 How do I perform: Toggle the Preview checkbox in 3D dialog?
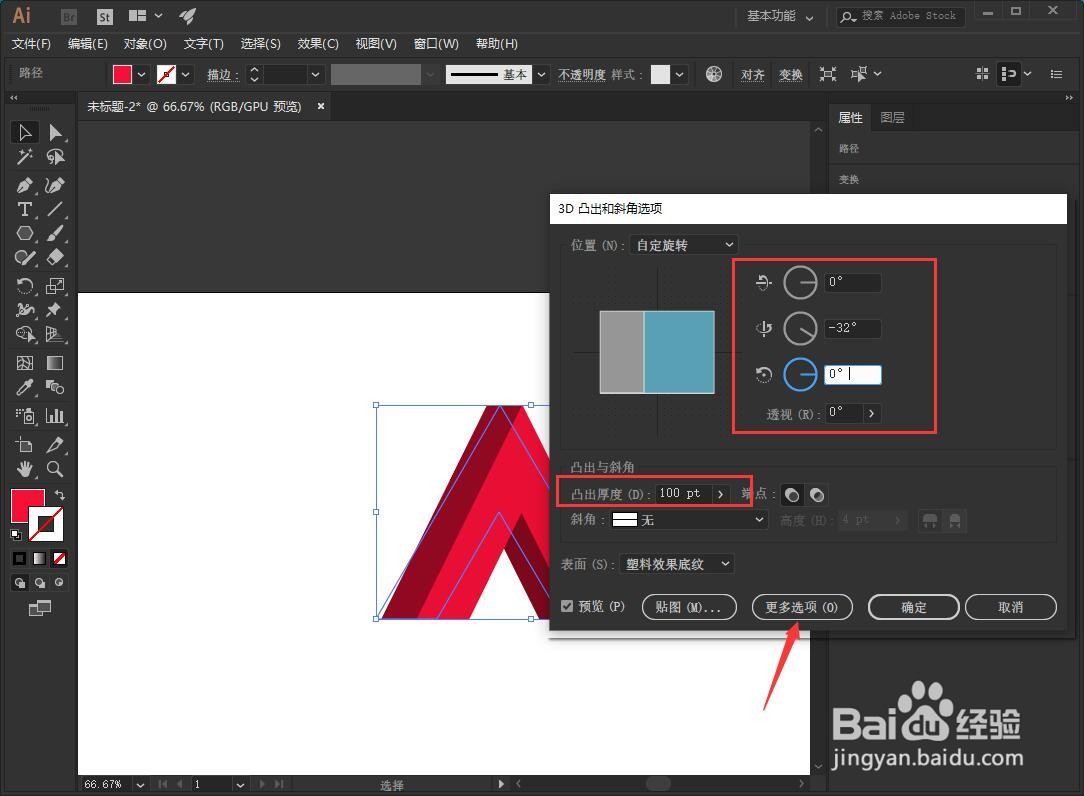(x=567, y=607)
